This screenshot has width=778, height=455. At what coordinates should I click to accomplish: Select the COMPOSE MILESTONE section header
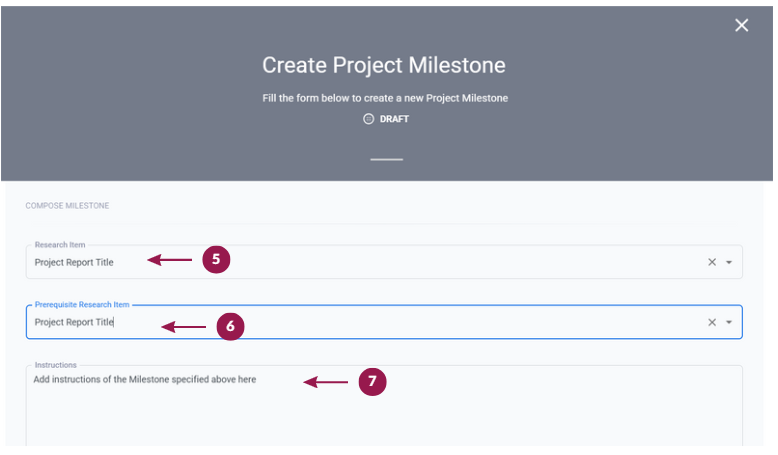67,205
